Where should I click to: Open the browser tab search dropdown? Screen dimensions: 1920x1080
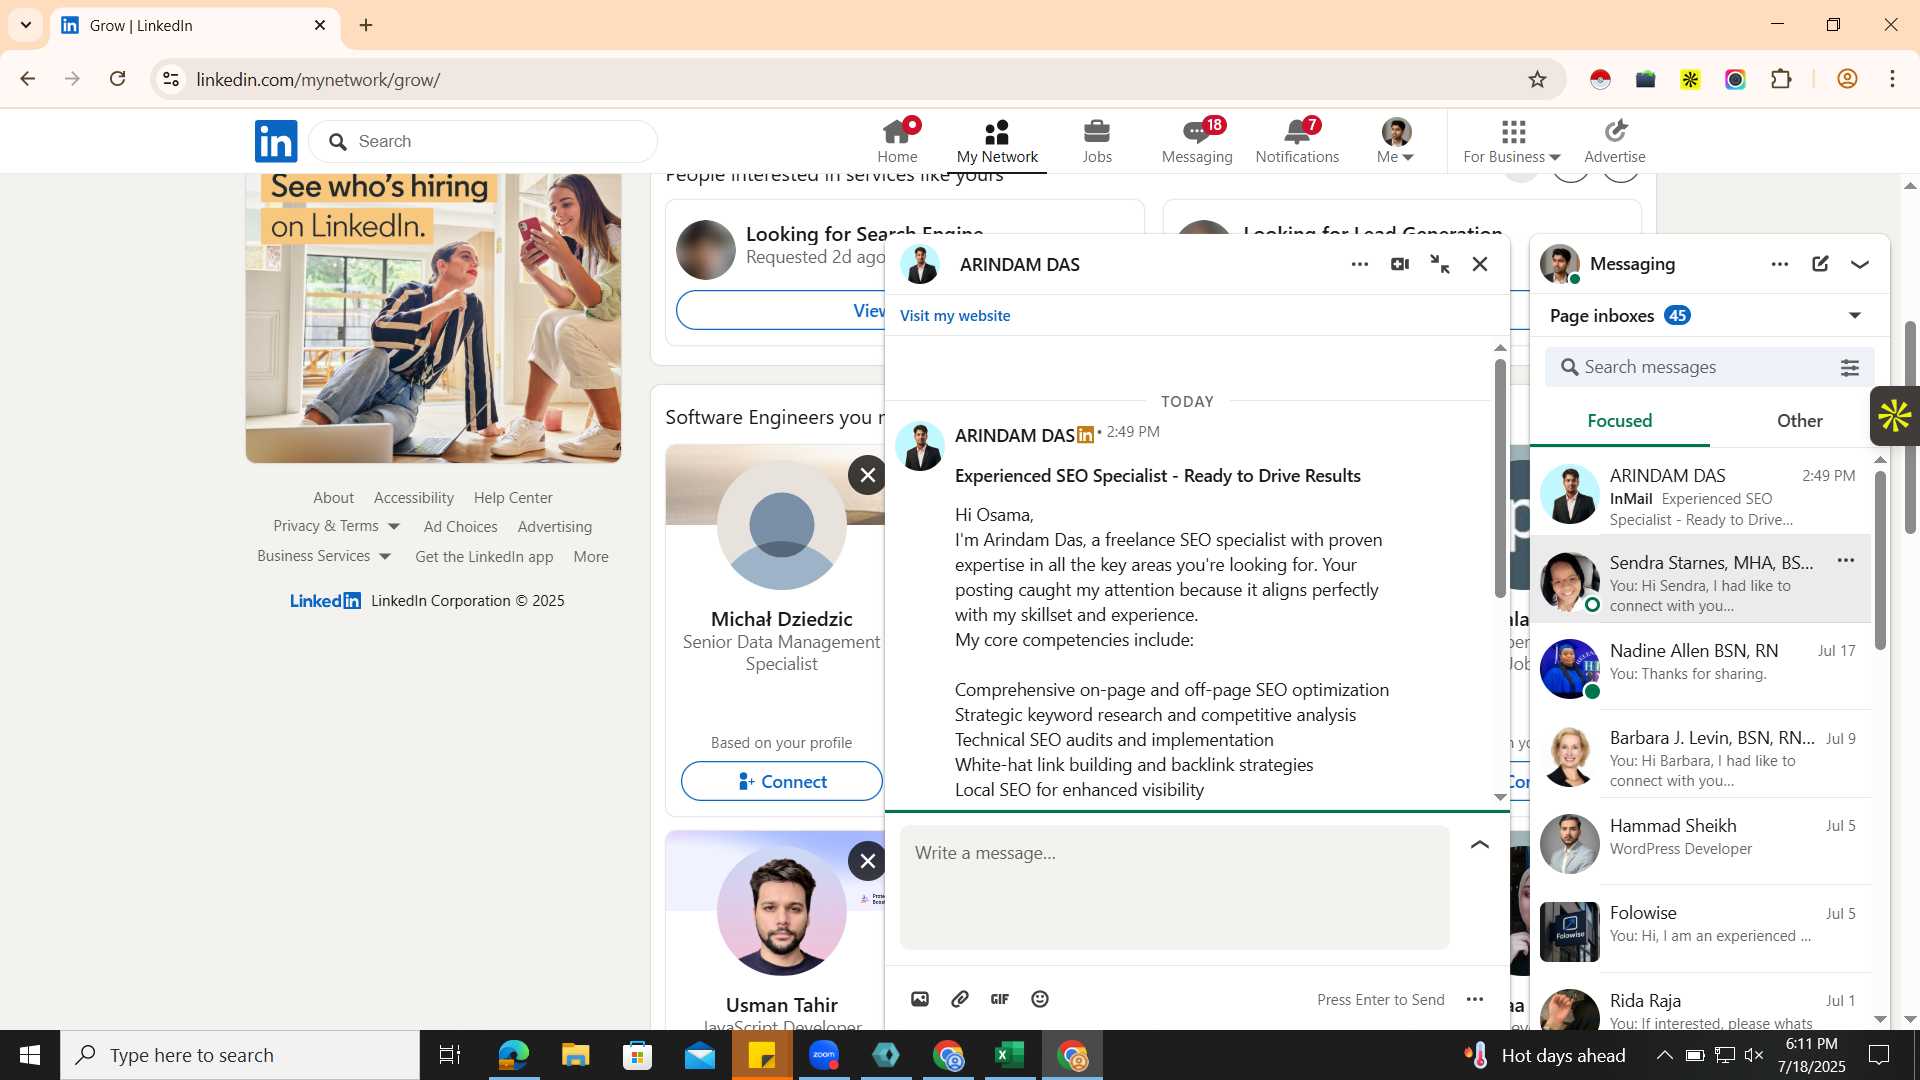click(26, 25)
